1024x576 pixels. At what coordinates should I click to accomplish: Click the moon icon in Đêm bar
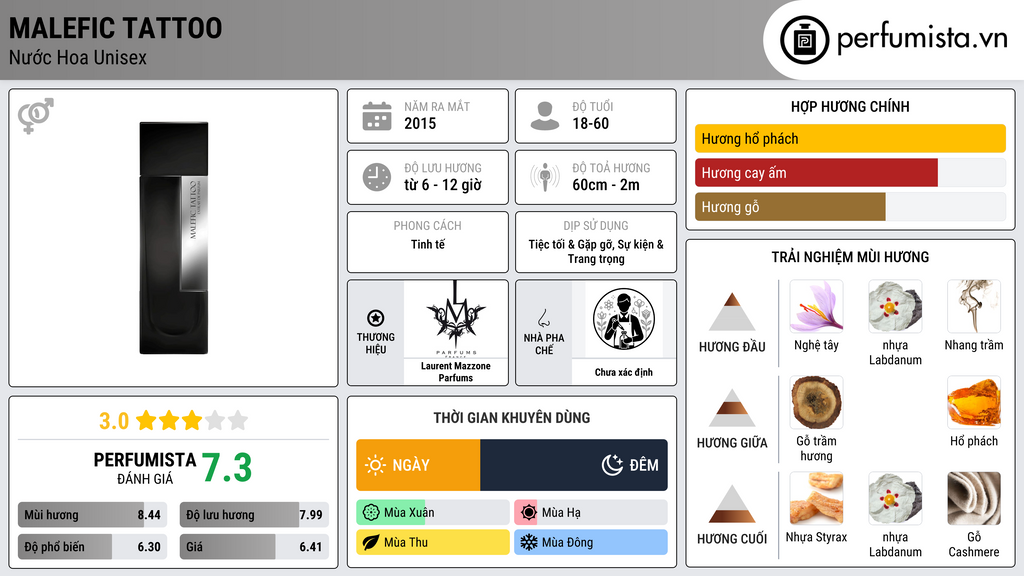(x=612, y=465)
